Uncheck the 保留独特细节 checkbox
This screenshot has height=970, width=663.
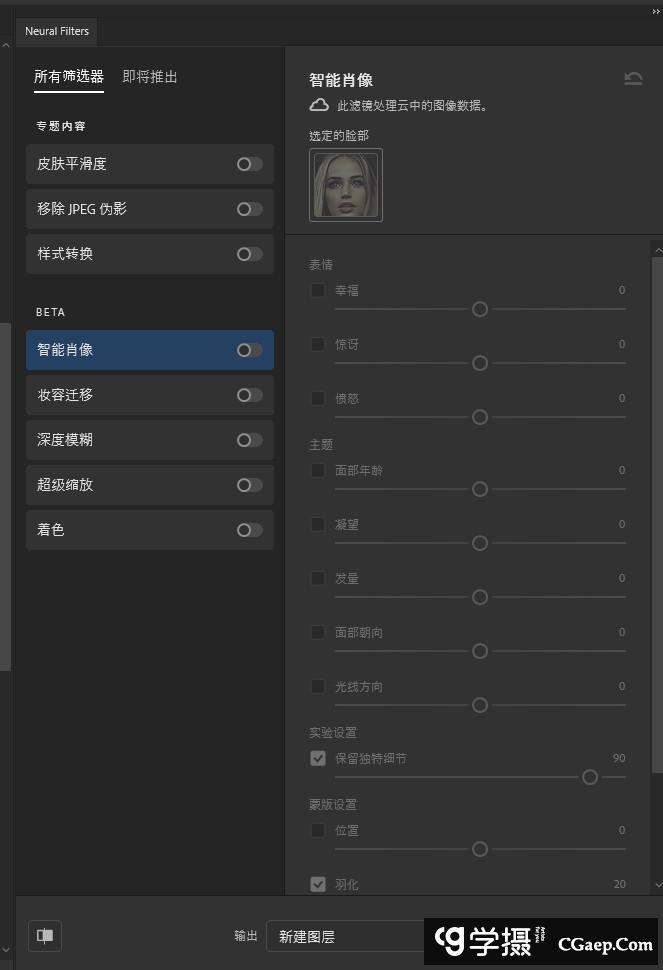point(318,758)
